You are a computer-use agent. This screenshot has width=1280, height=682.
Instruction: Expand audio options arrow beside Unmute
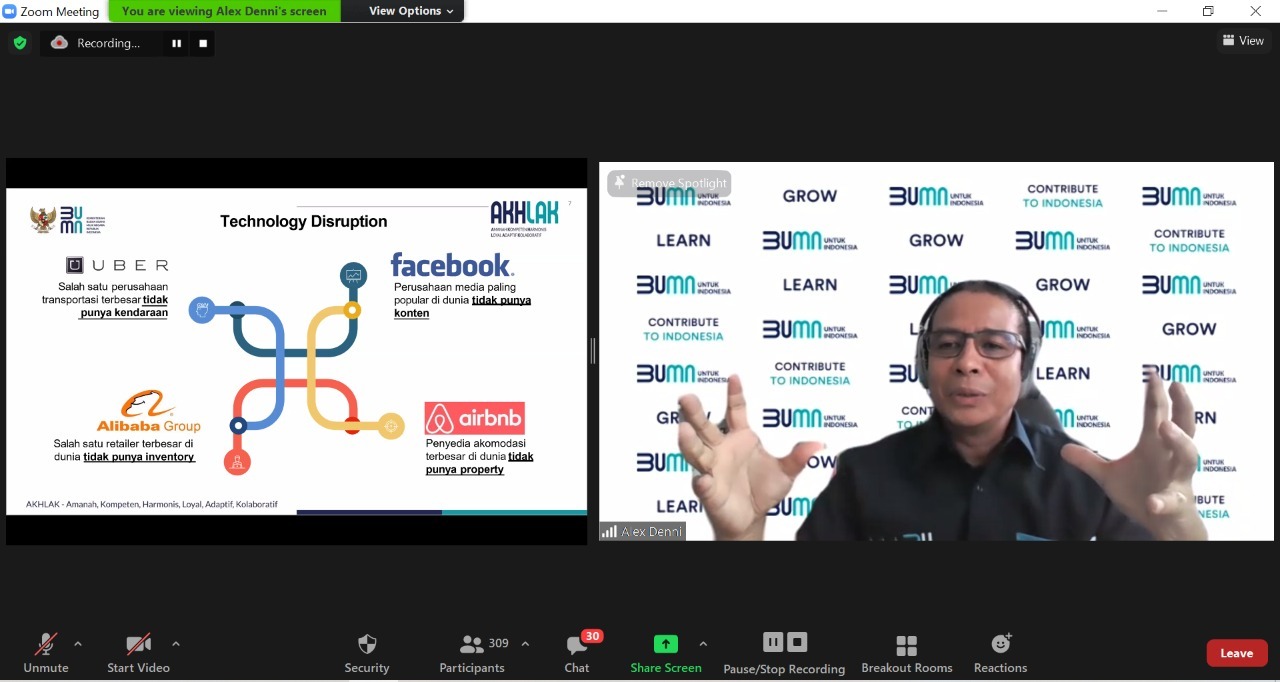[78, 644]
